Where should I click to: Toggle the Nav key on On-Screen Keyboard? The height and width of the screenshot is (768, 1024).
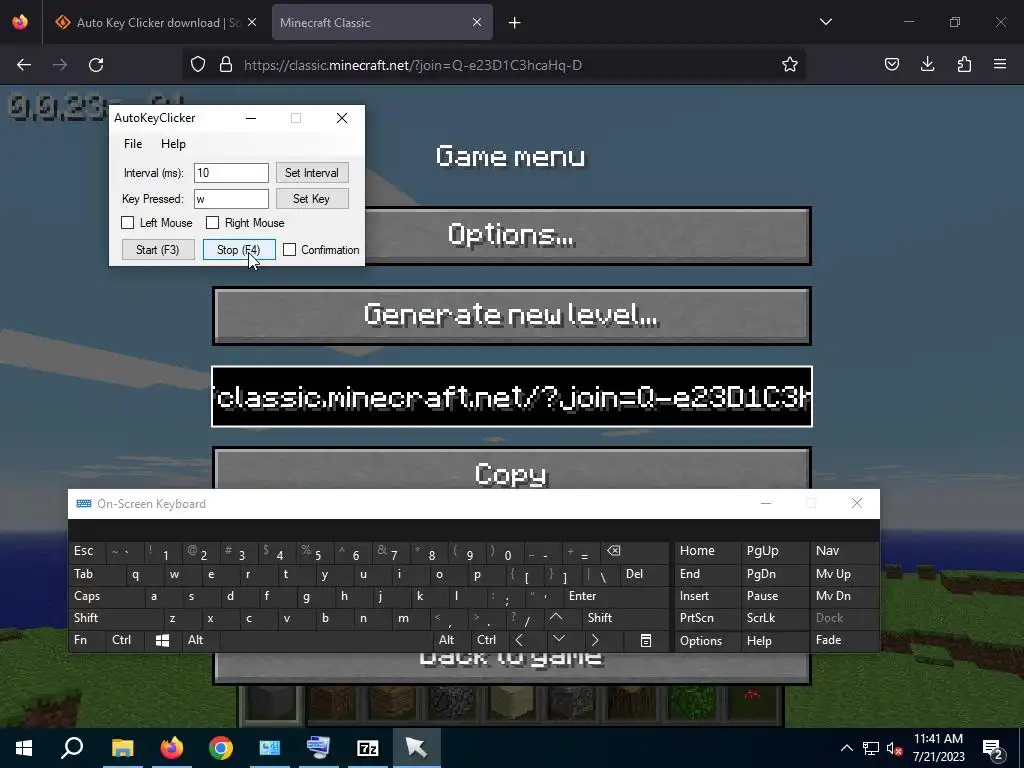pos(844,551)
